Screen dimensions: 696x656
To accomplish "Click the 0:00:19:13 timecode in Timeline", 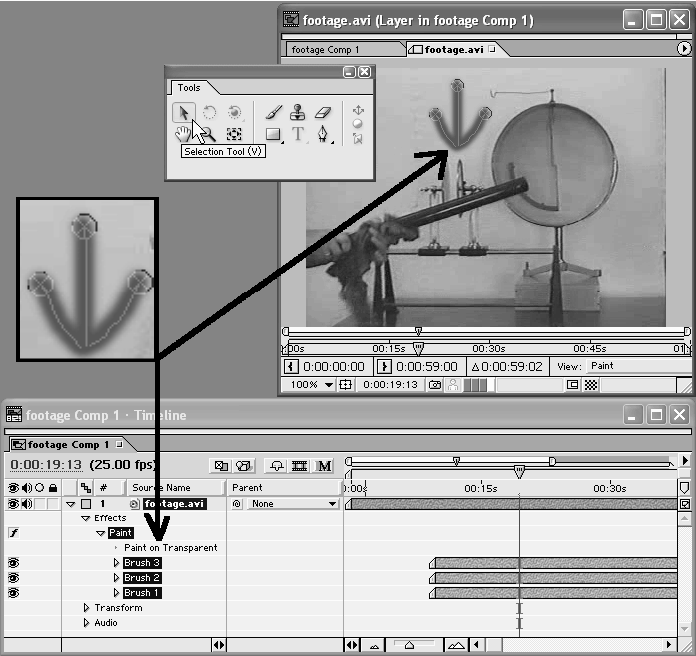I will [x=46, y=465].
